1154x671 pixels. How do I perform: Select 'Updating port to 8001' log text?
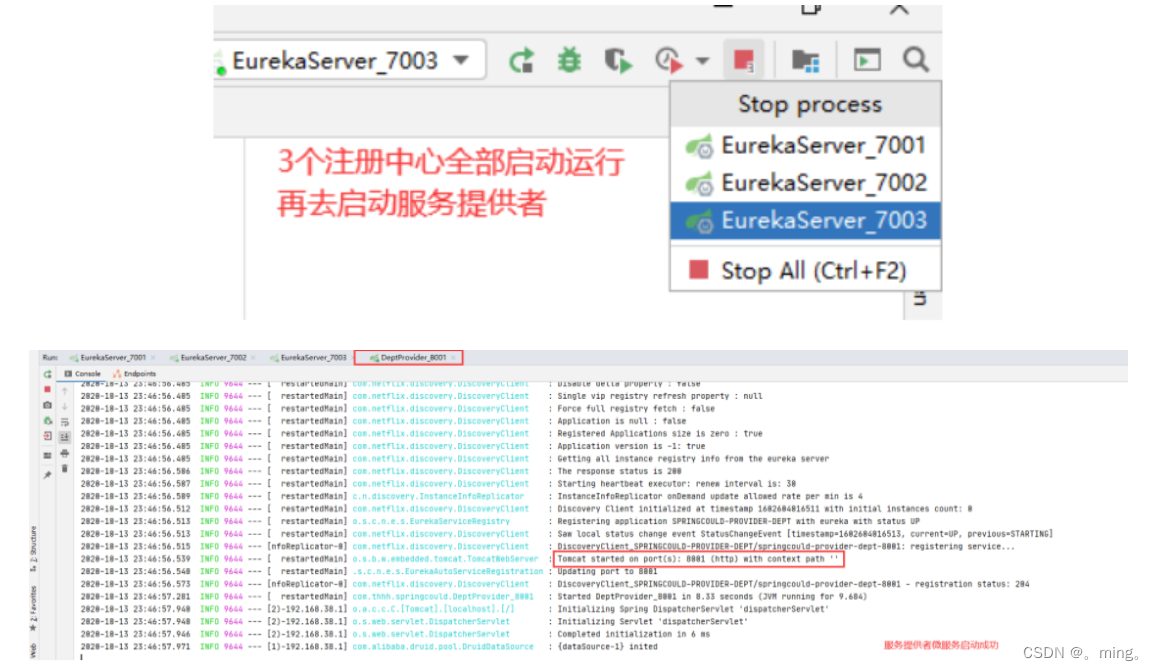[607, 572]
